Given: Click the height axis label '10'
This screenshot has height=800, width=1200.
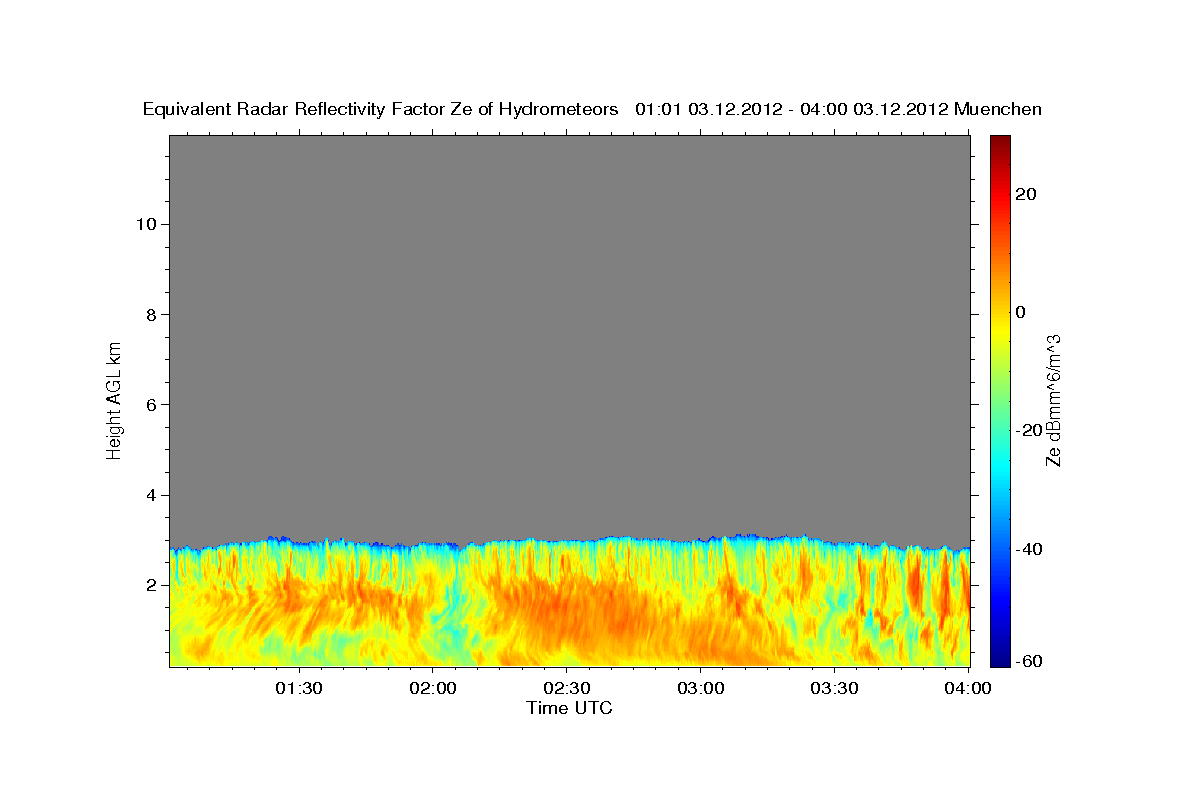Looking at the screenshot, I should click(145, 224).
